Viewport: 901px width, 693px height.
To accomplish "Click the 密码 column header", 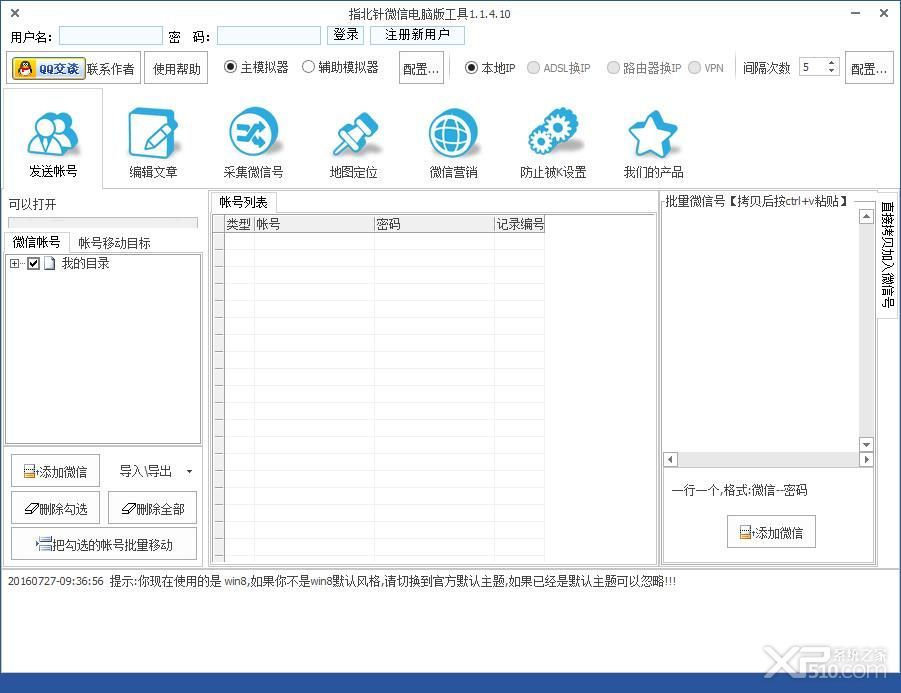I will click(434, 224).
